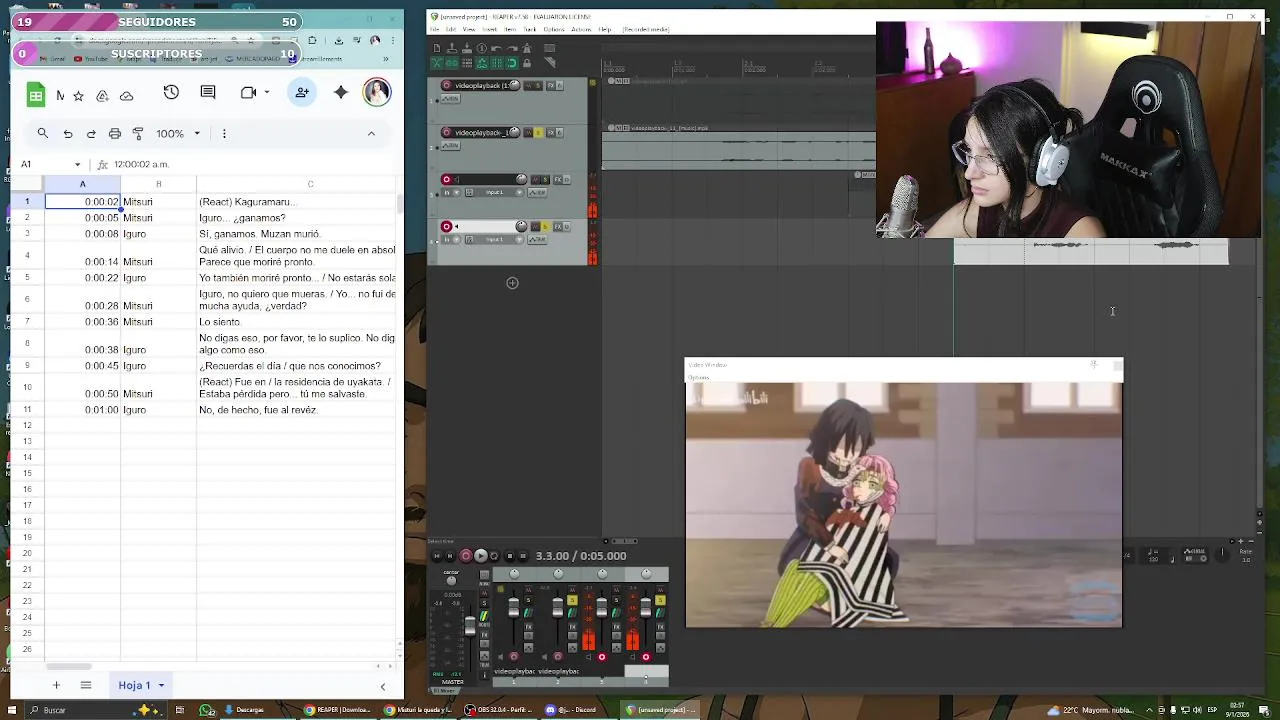Click the transport Stop button
The image size is (1280, 720).
tap(510, 556)
